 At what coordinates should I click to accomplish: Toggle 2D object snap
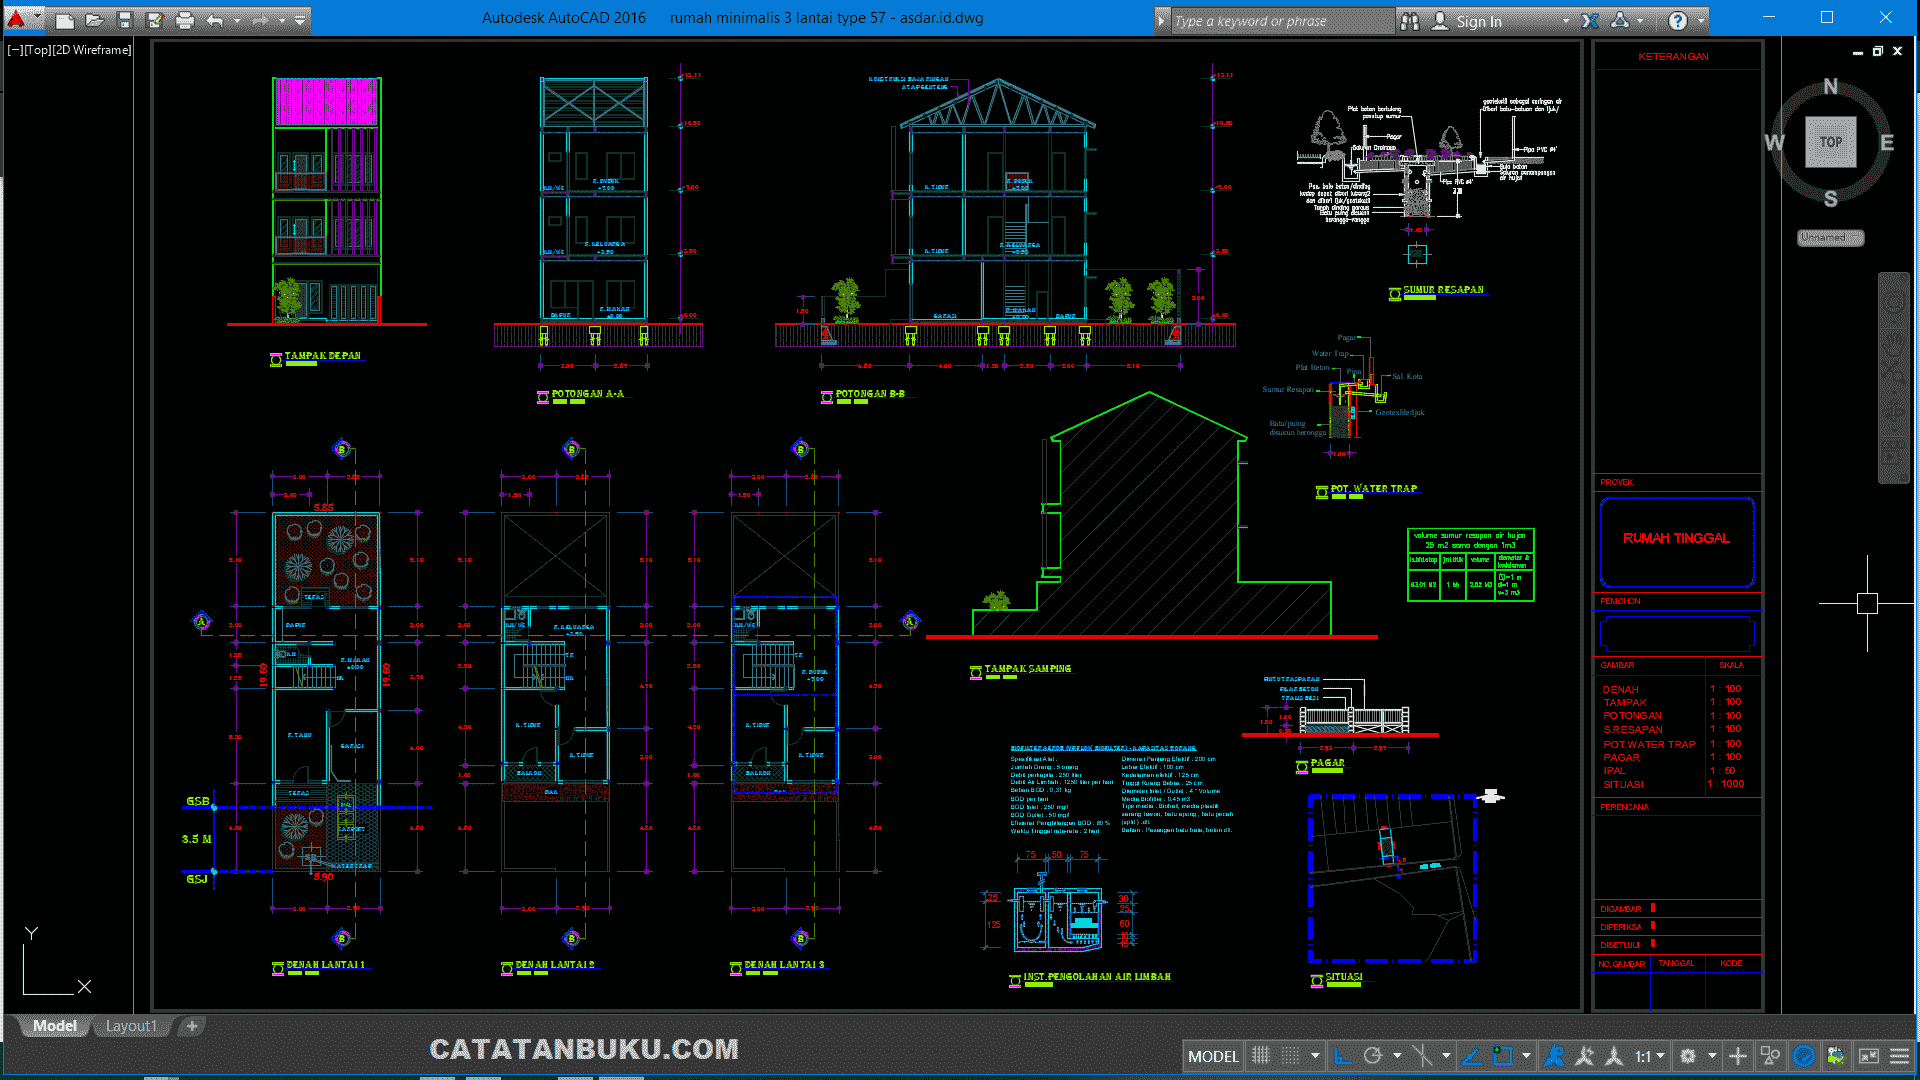(x=1502, y=1056)
